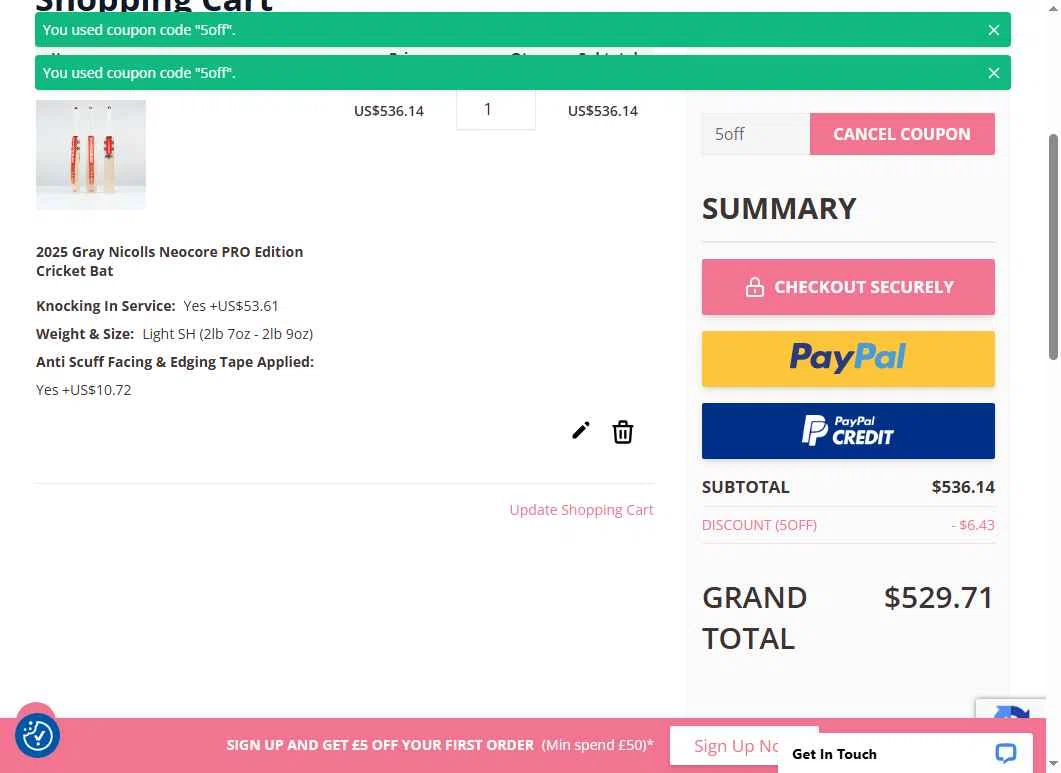
Task: Click the Knocking In Service option text
Action: pos(157,306)
